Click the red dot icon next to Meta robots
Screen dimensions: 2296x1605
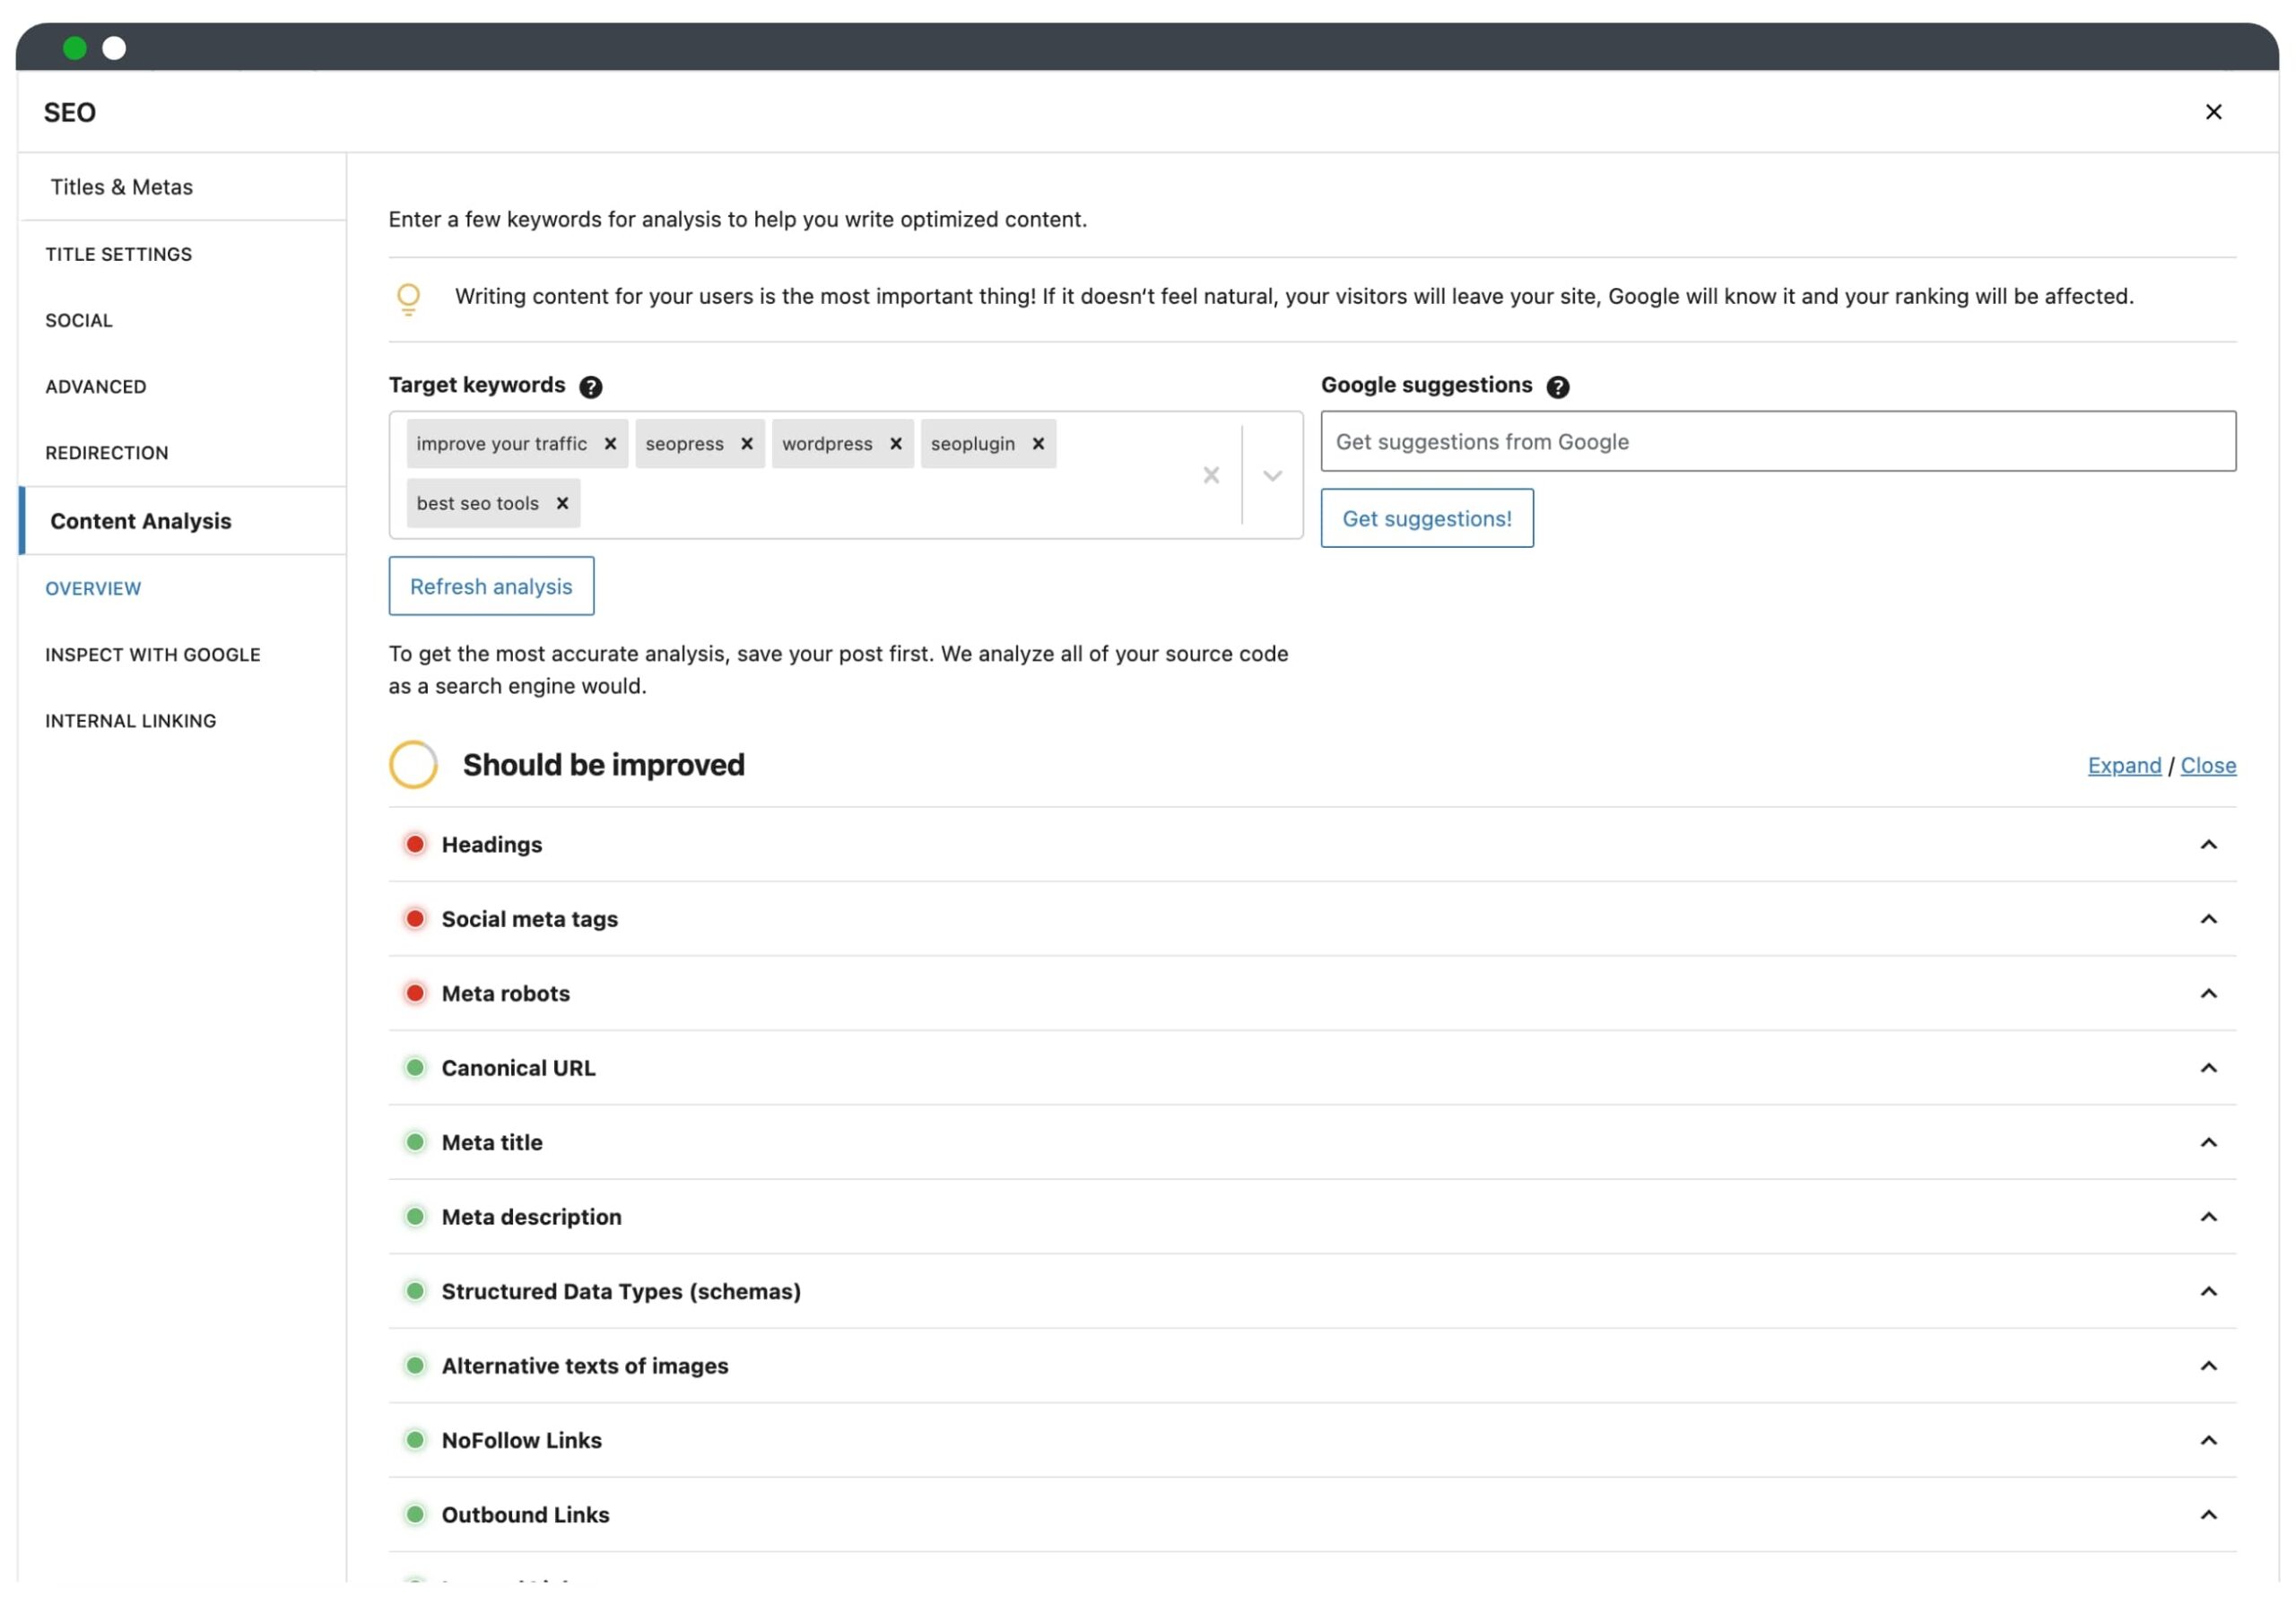point(413,993)
